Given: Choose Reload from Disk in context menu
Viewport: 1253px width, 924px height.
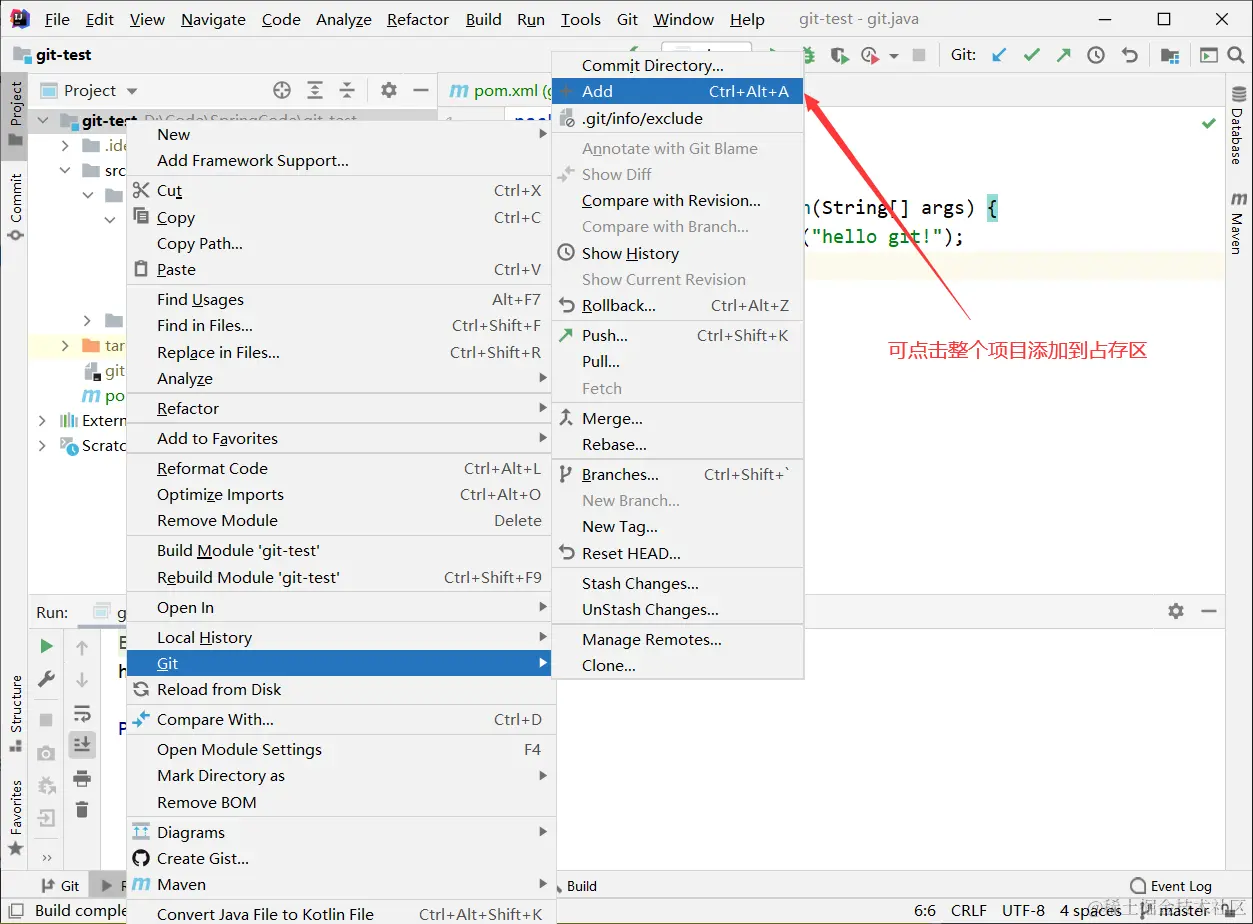Looking at the screenshot, I should tap(339, 689).
